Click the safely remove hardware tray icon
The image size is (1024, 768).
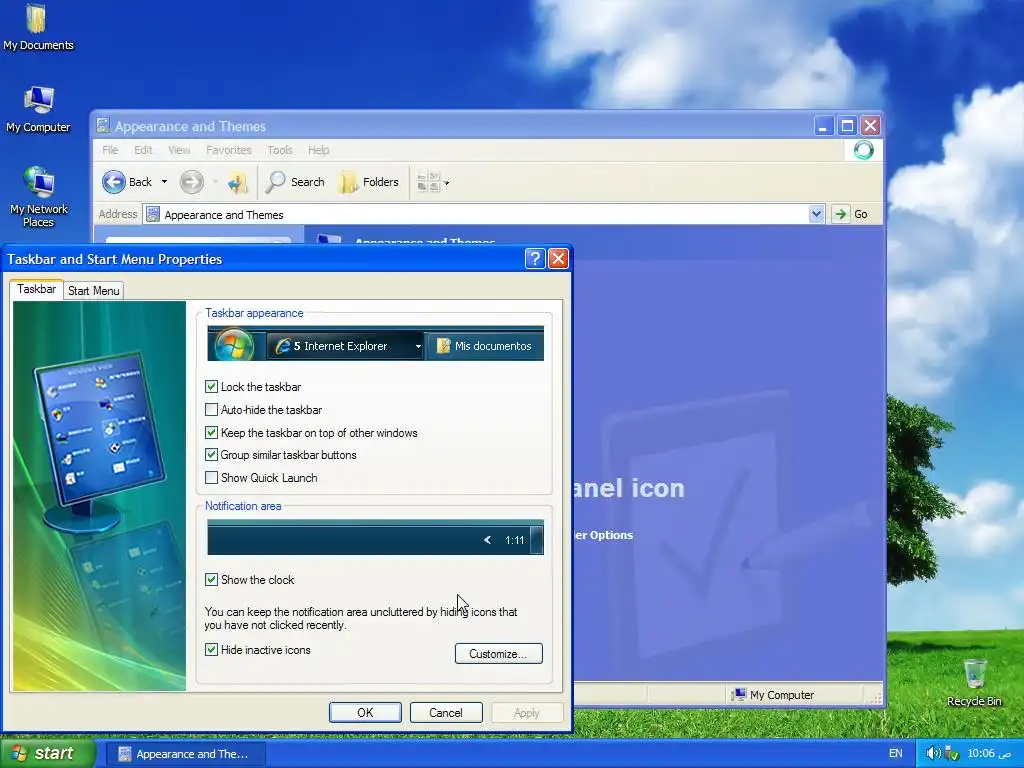coord(952,754)
